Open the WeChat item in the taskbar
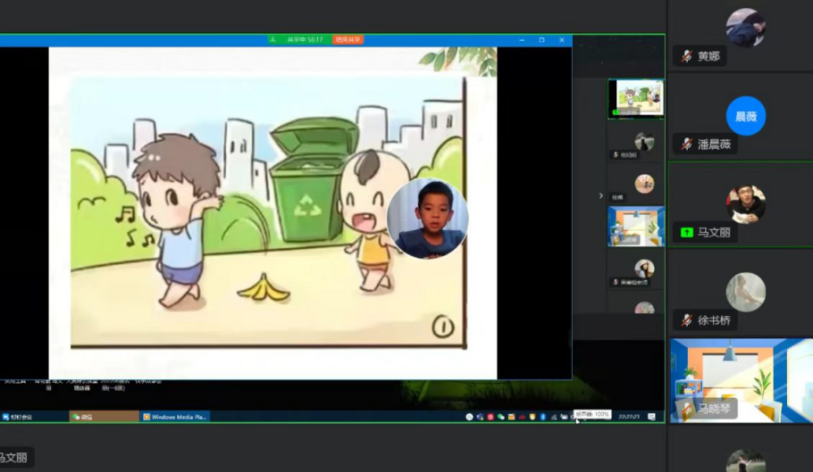This screenshot has width=813, height=472. (x=103, y=416)
